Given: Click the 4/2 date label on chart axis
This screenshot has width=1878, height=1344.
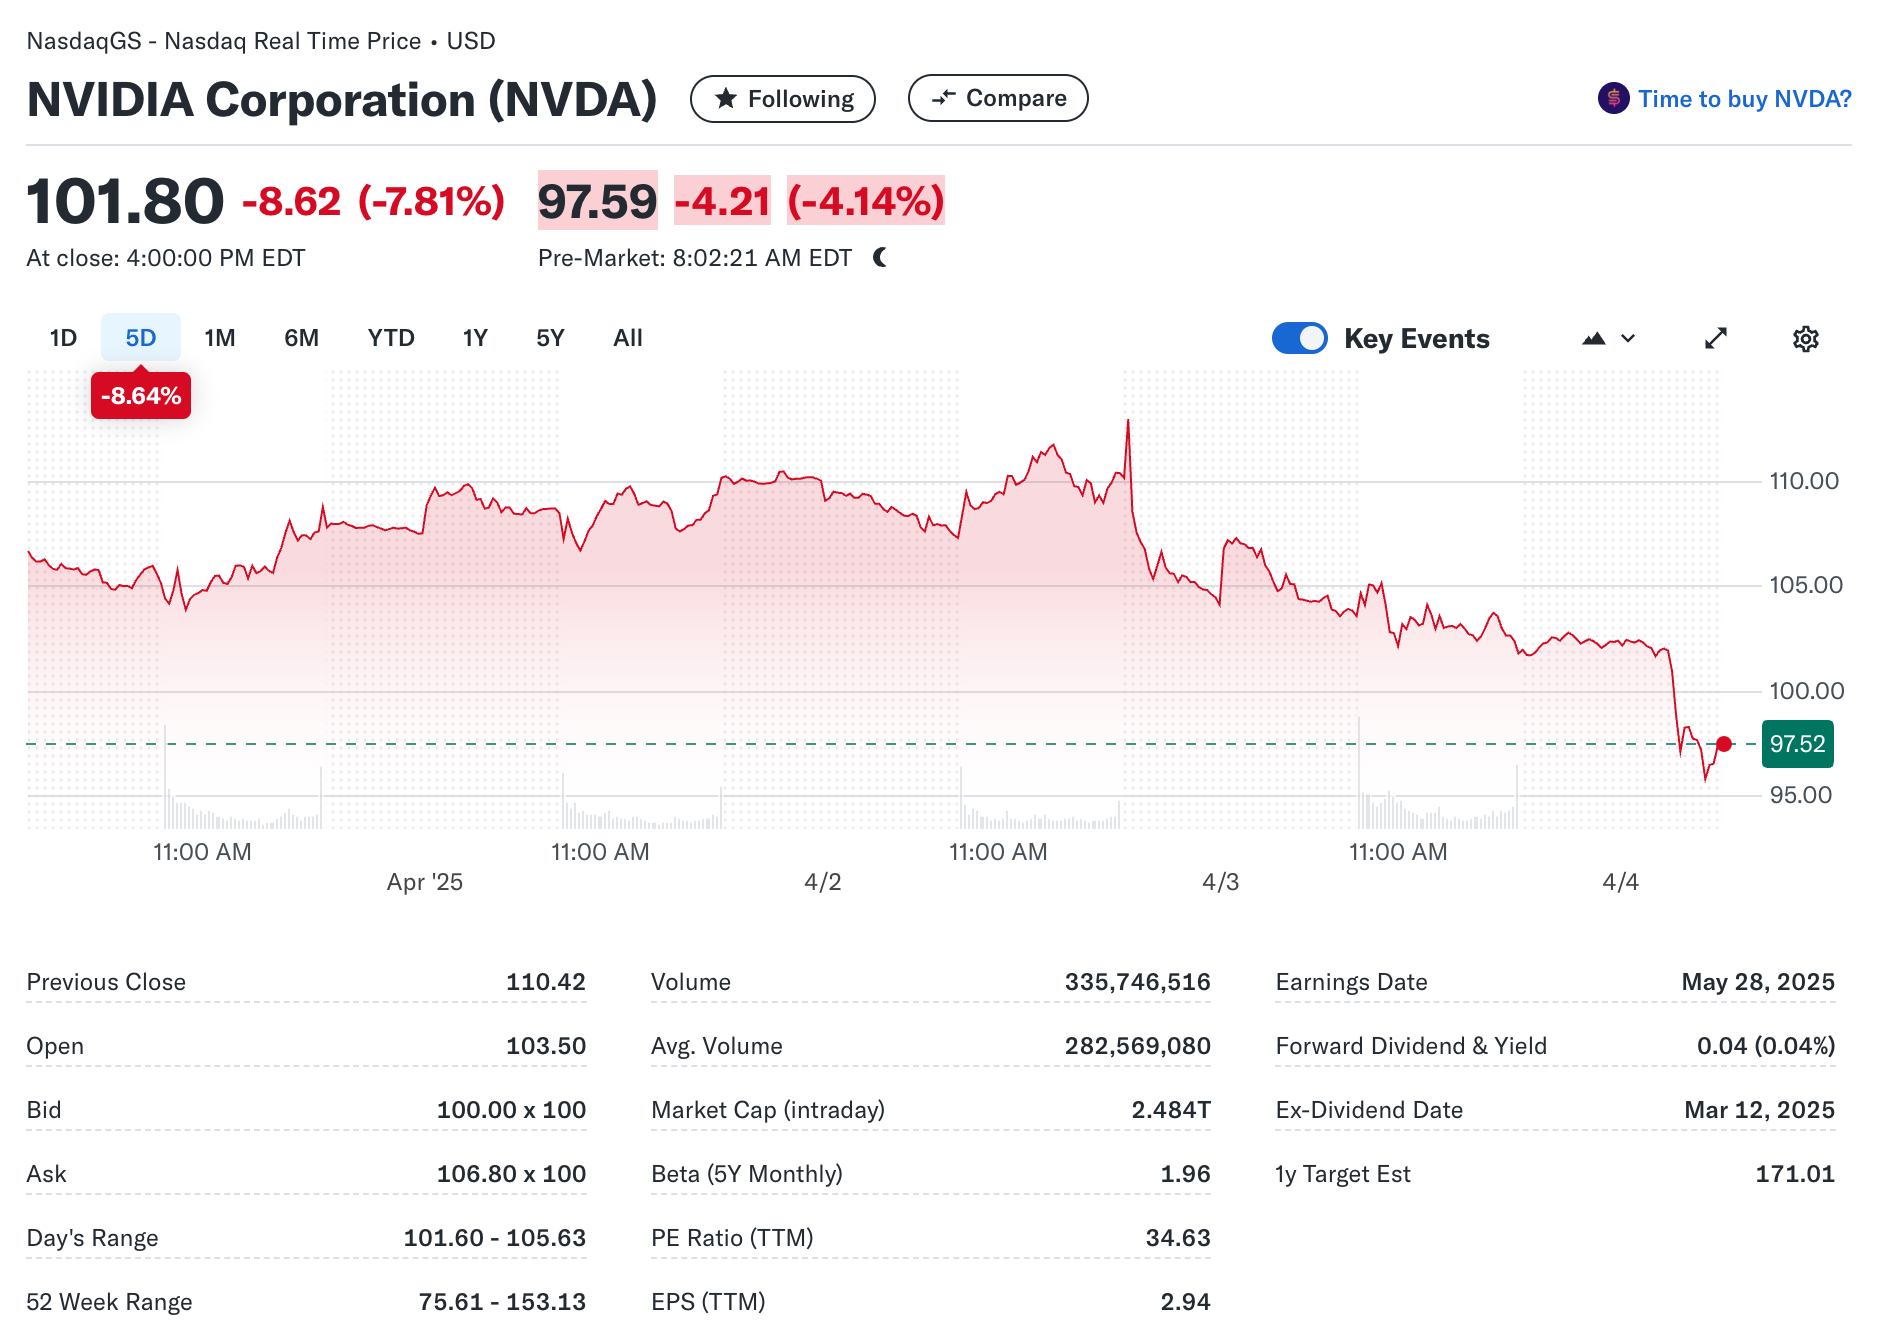Looking at the screenshot, I should point(823,882).
